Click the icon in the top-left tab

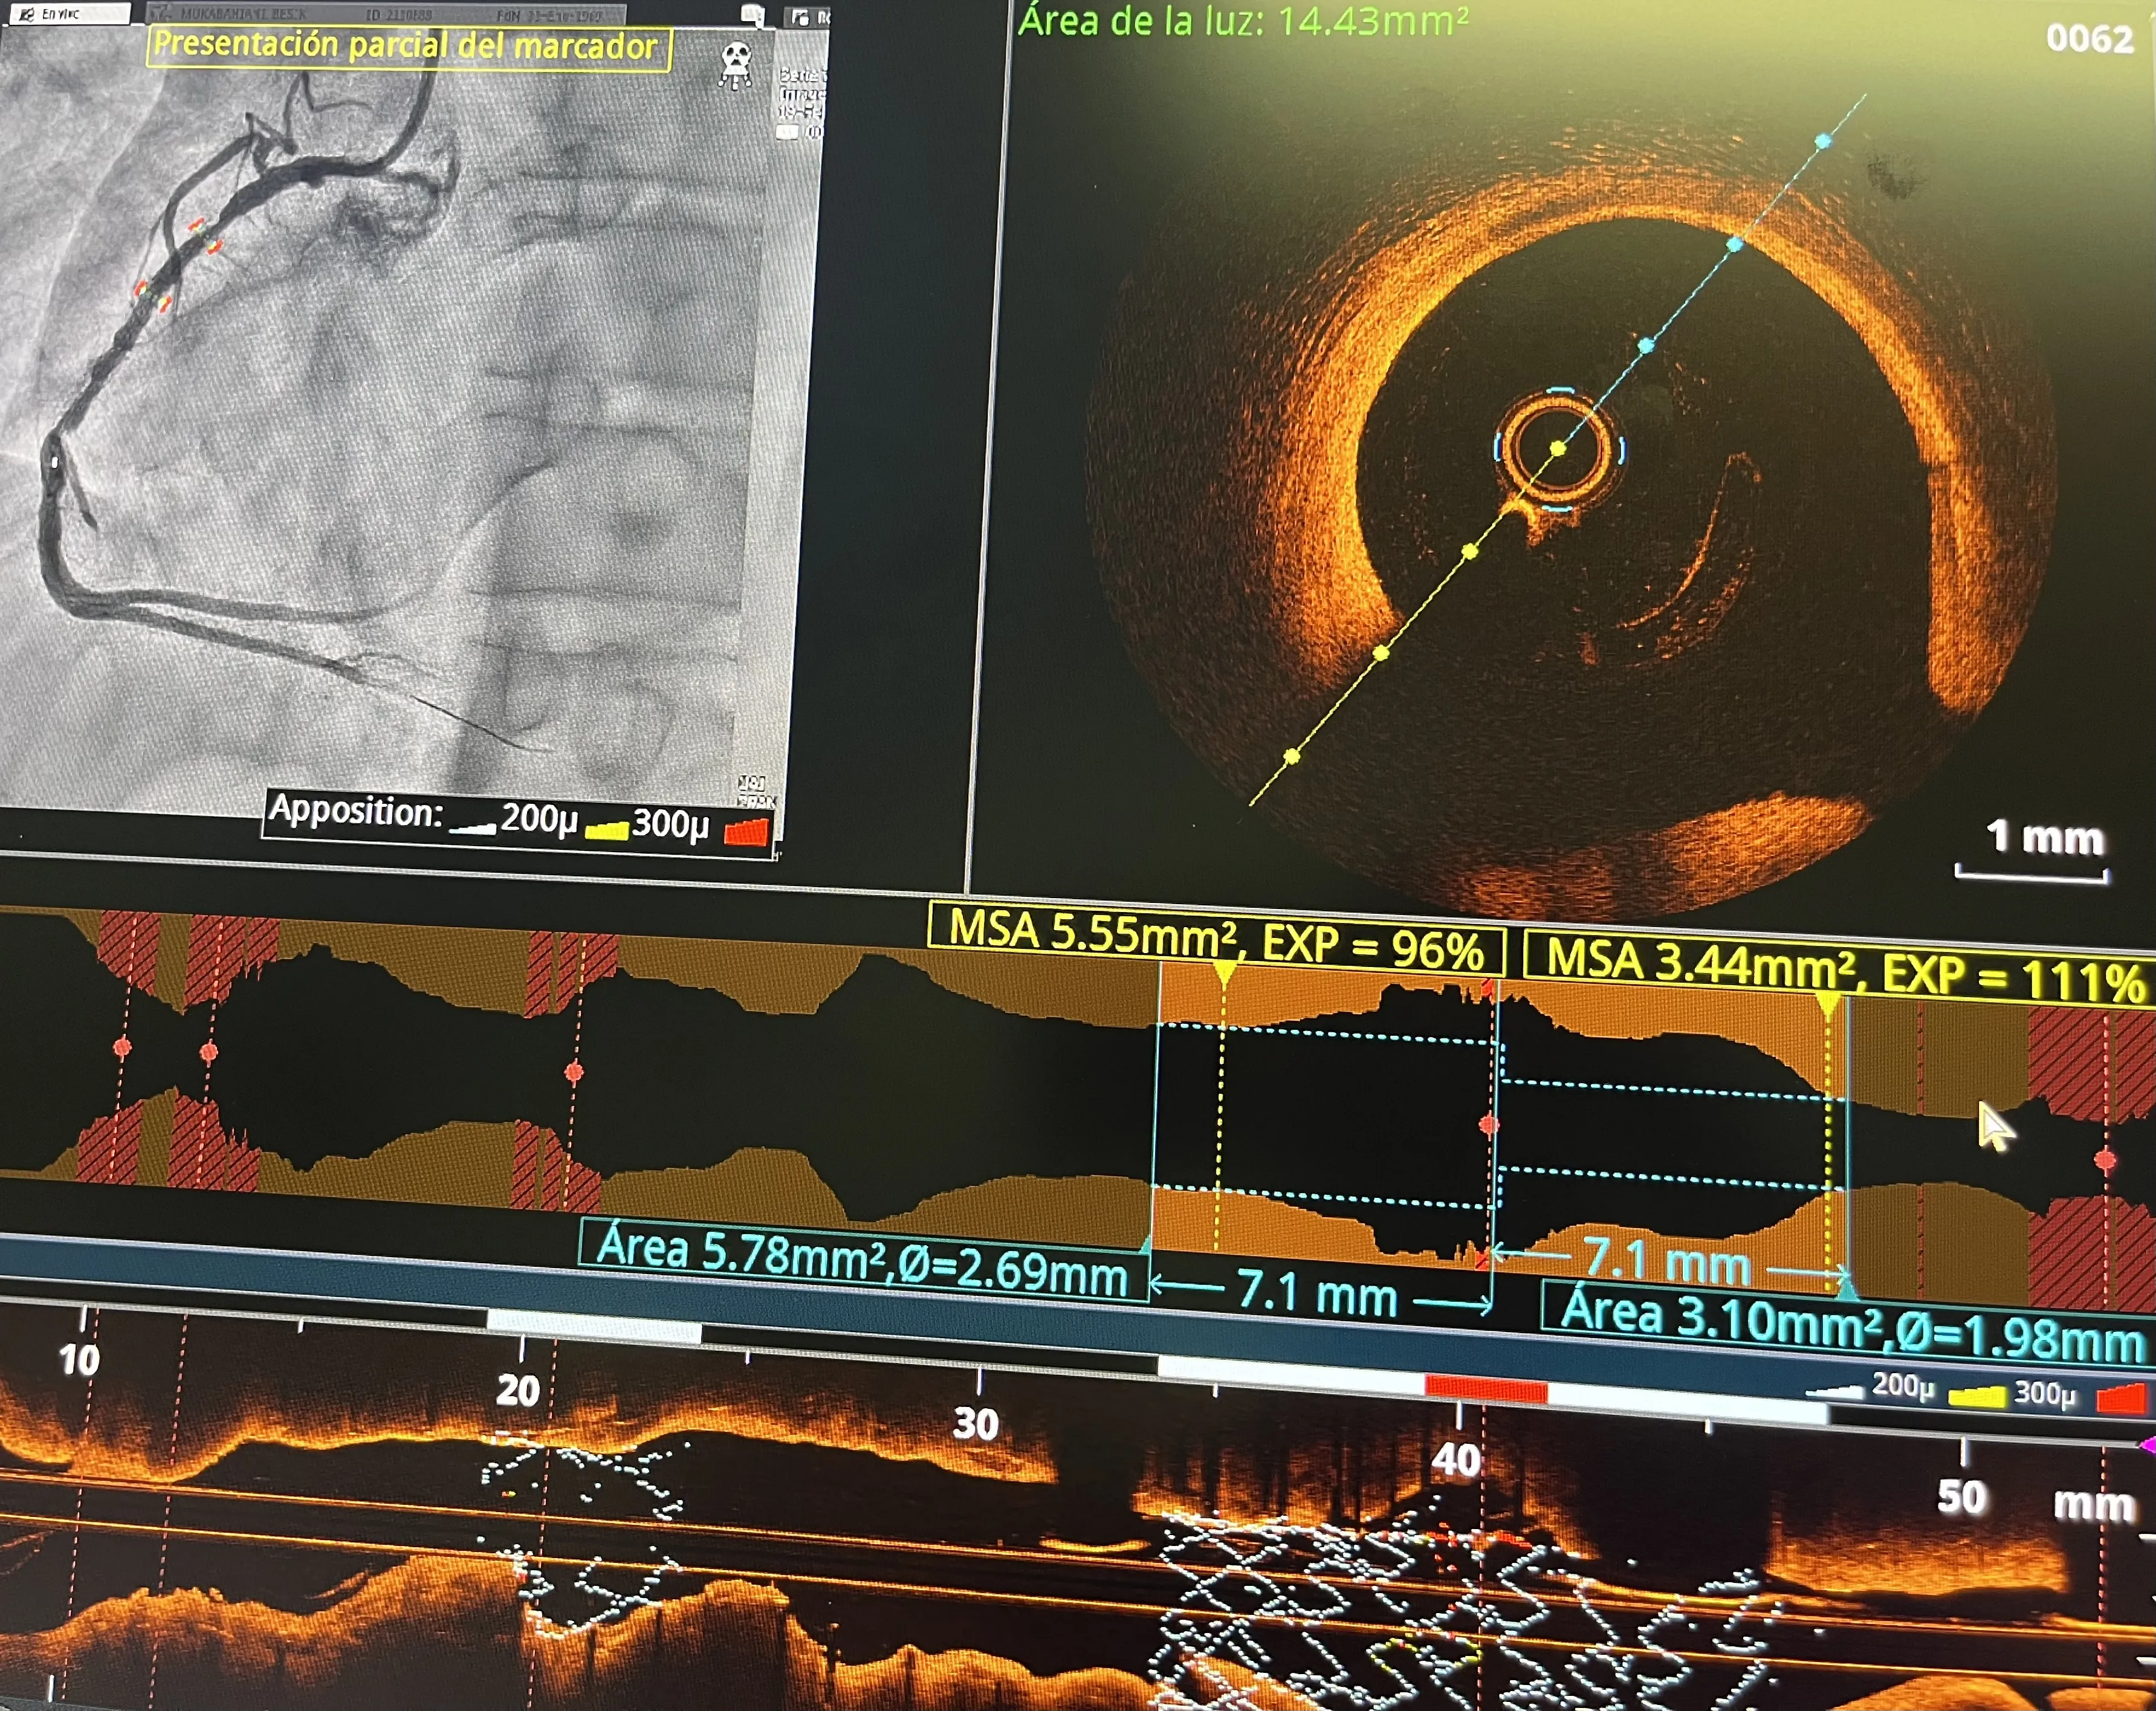27,14
